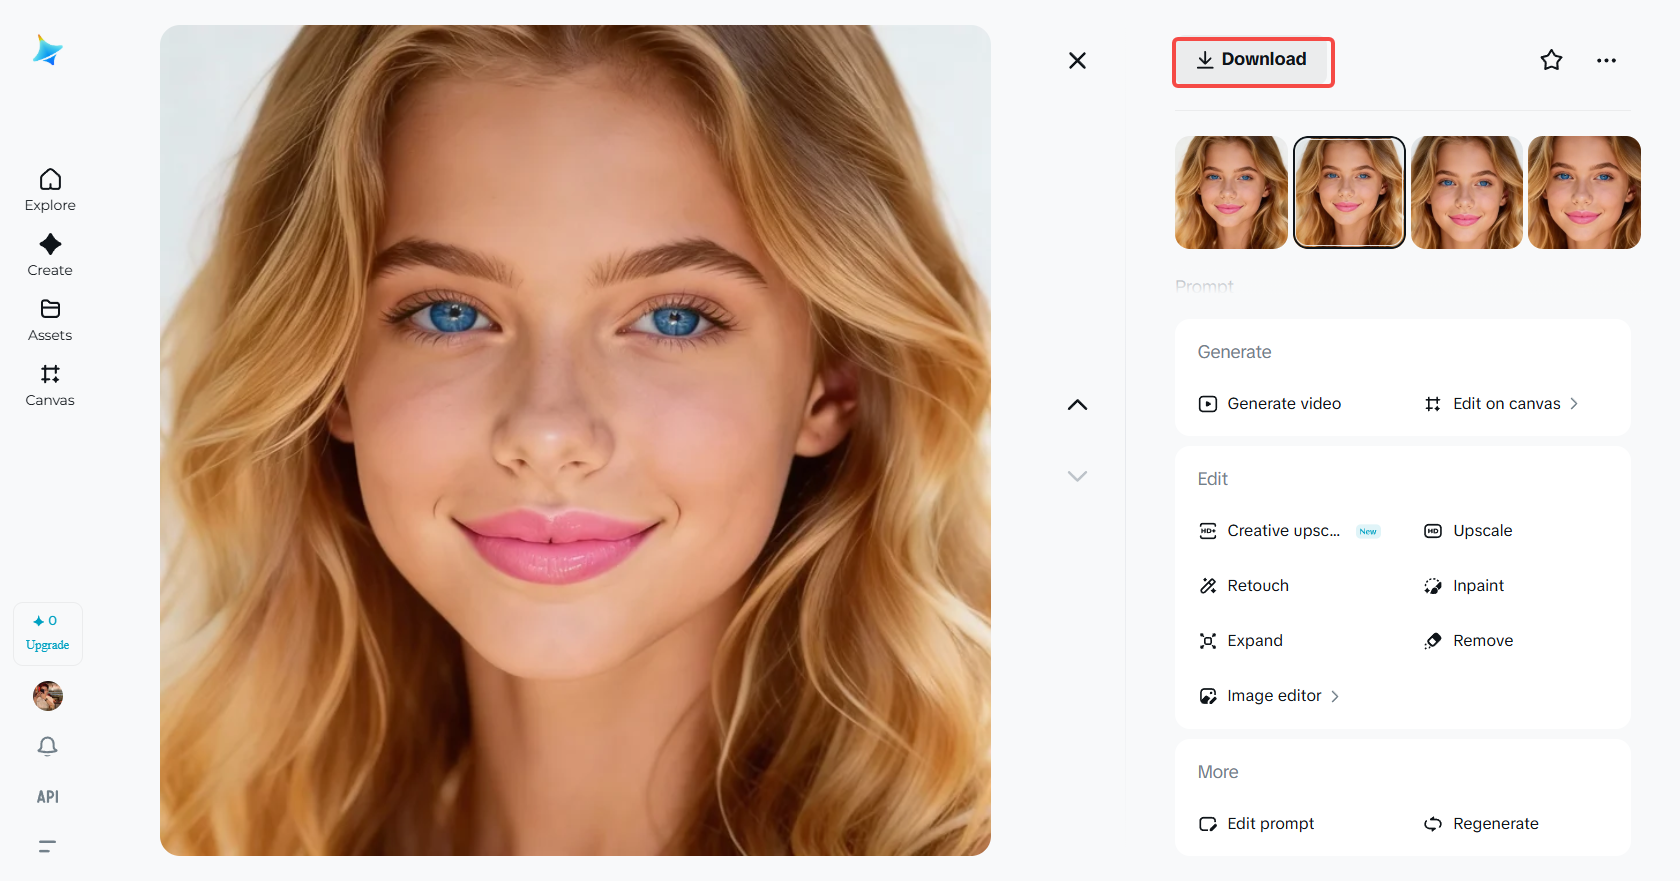Select the third portrait thumbnail
The height and width of the screenshot is (881, 1680).
[x=1467, y=192]
